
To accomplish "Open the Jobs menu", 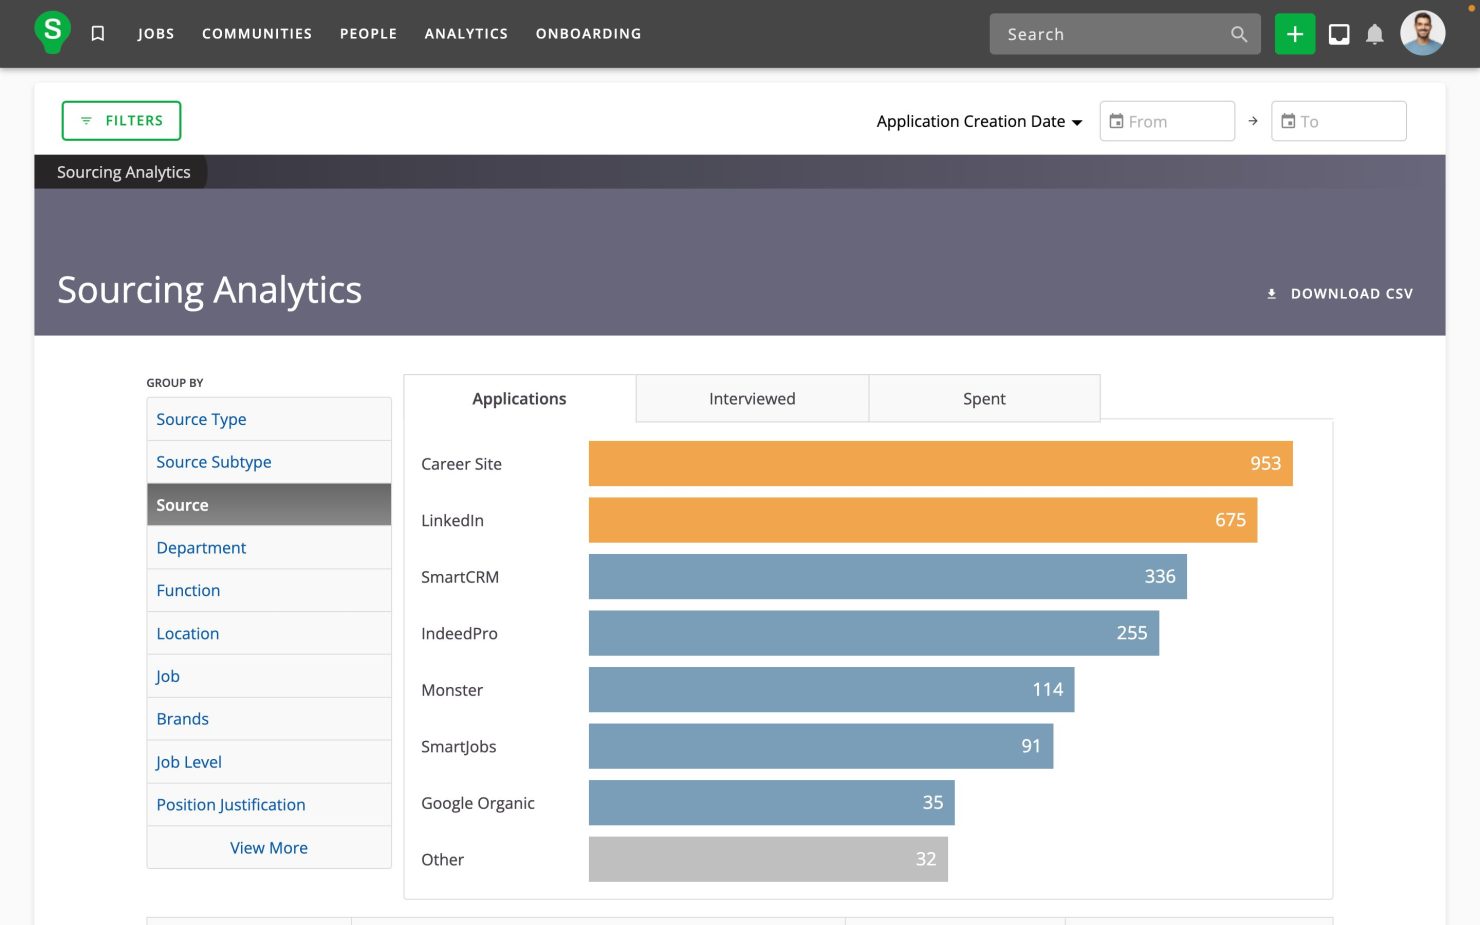I will click(156, 34).
